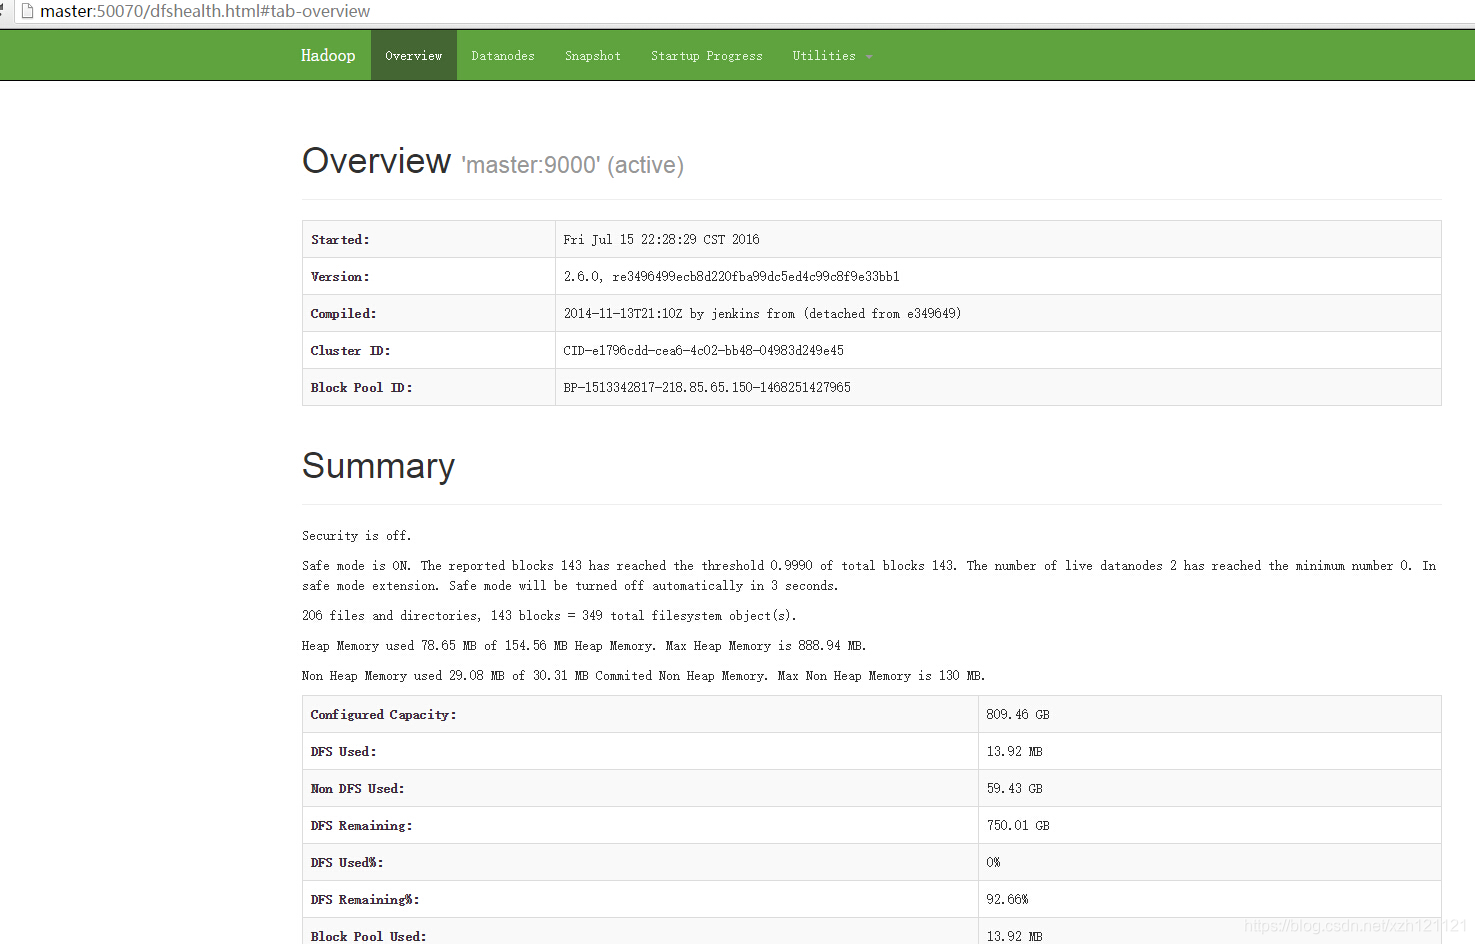Select DFS Remaining% value 92.66%
Screen dimensions: 1475x944
pyautogui.click(x=1007, y=899)
